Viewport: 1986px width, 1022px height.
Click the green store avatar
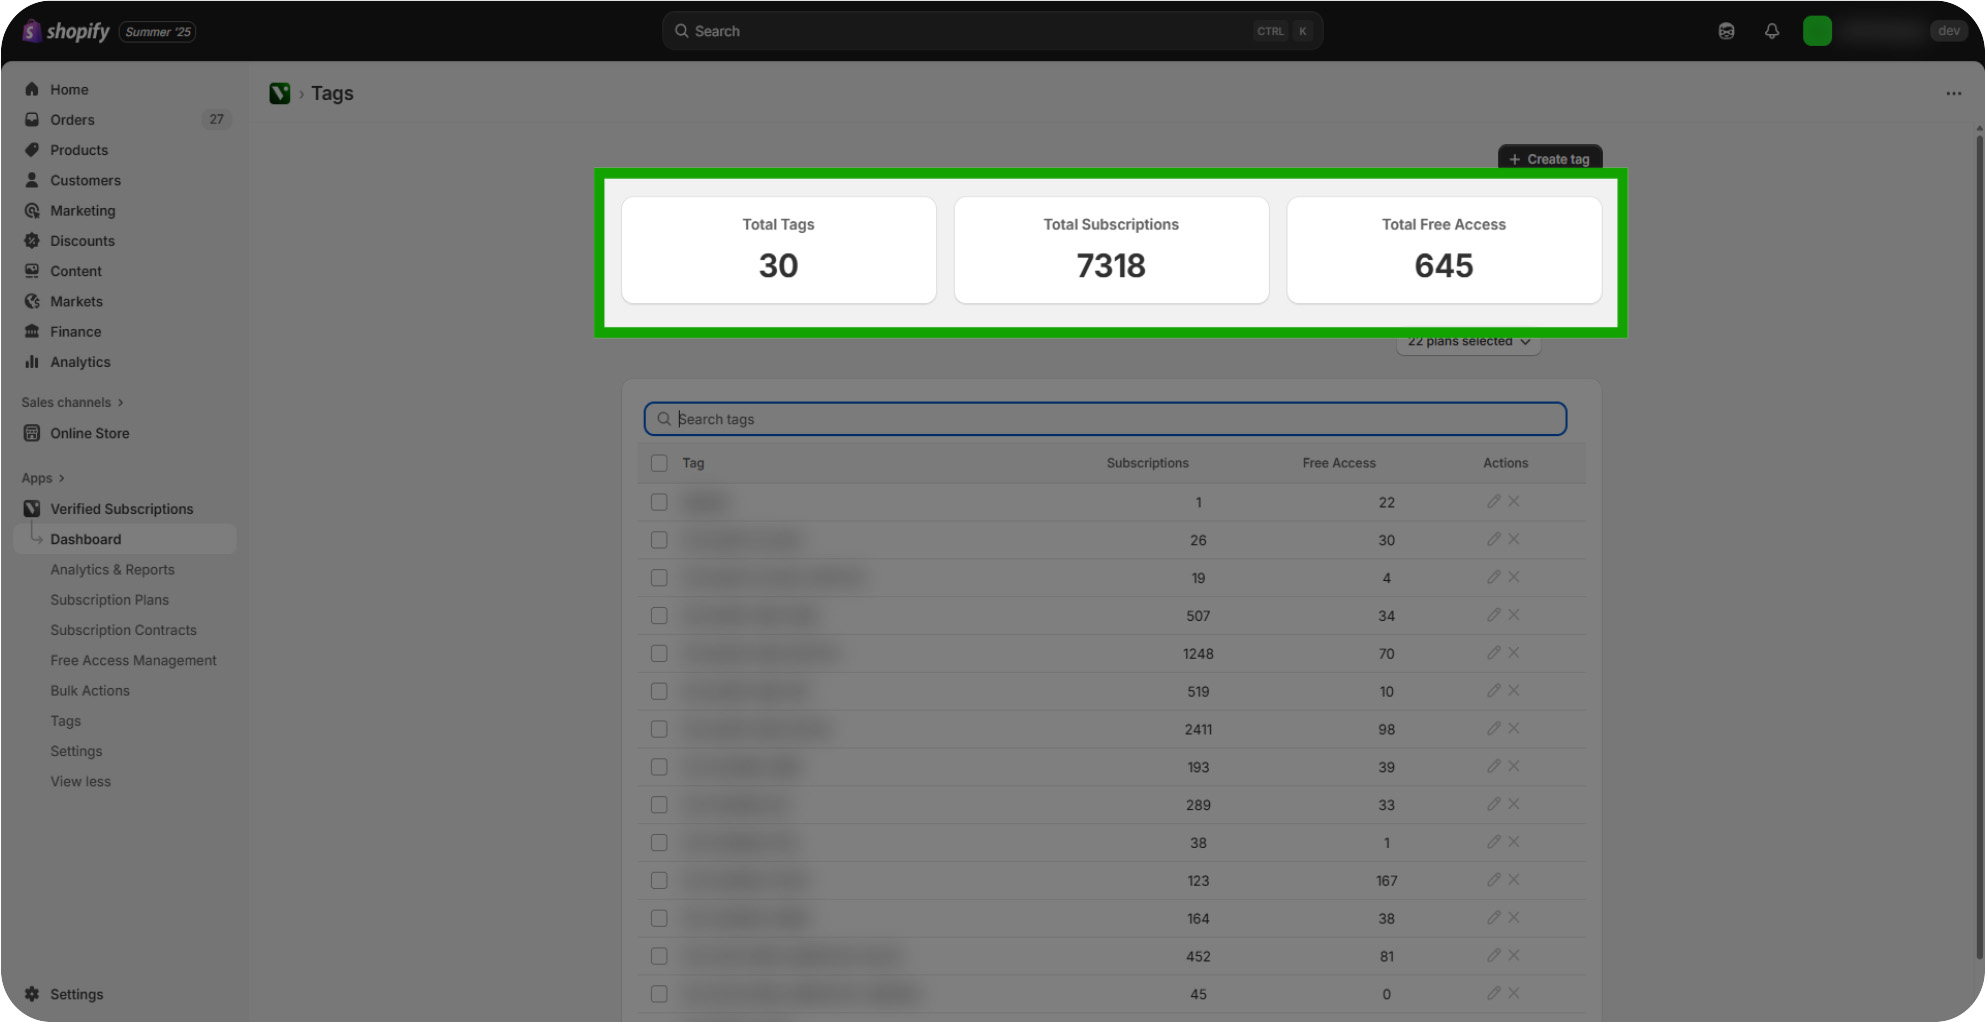coord(1817,31)
